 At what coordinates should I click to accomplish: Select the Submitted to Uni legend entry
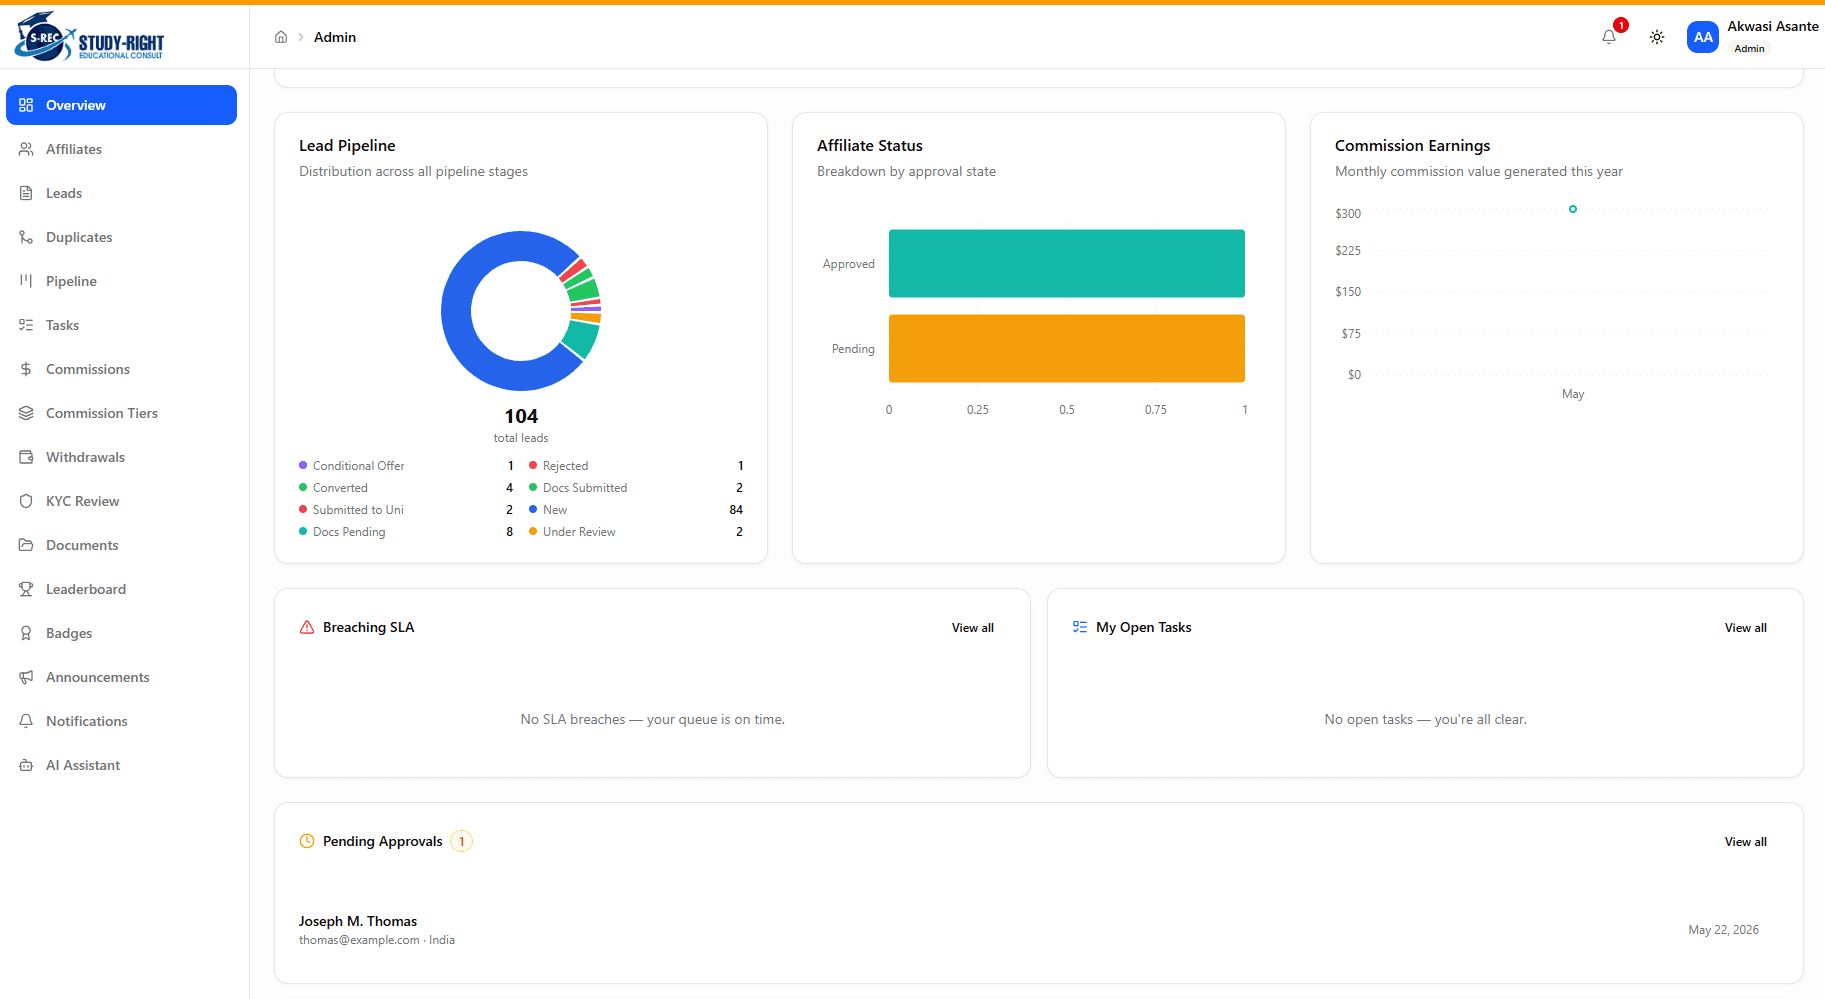[x=406, y=510]
